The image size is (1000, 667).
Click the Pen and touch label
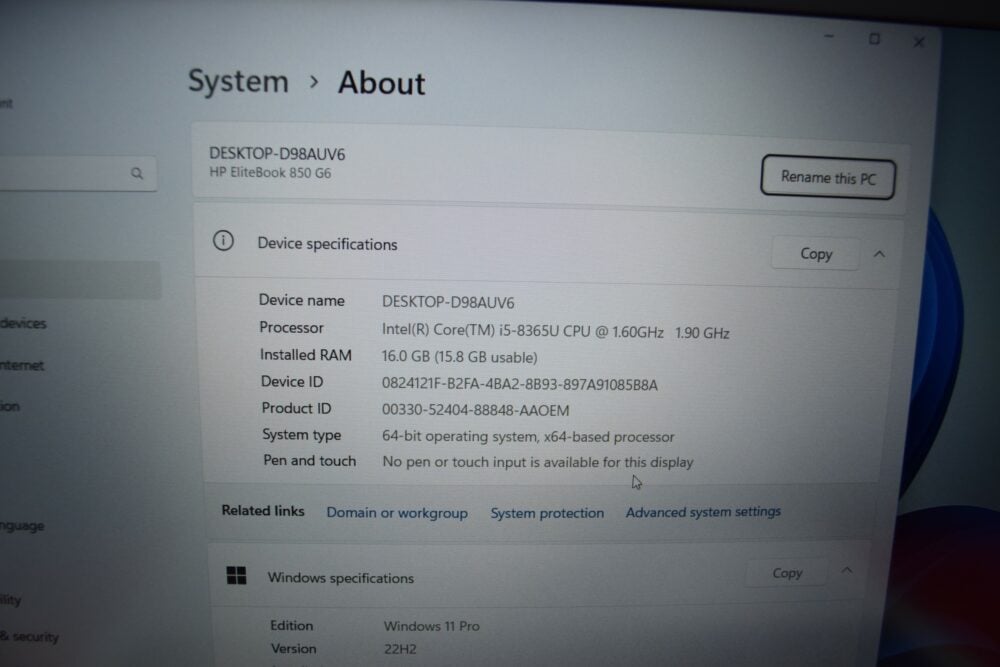point(309,460)
